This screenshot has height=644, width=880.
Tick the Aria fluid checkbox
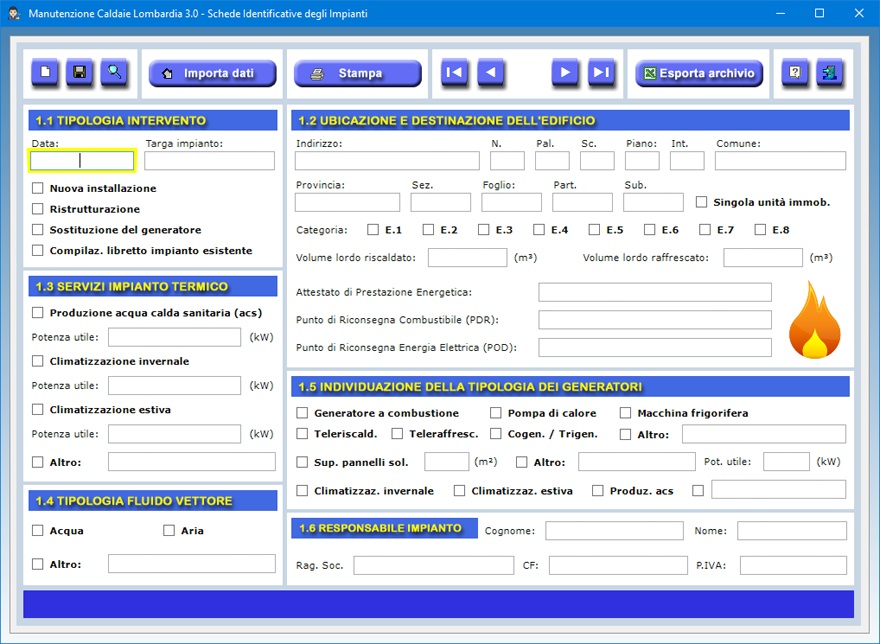pos(169,531)
